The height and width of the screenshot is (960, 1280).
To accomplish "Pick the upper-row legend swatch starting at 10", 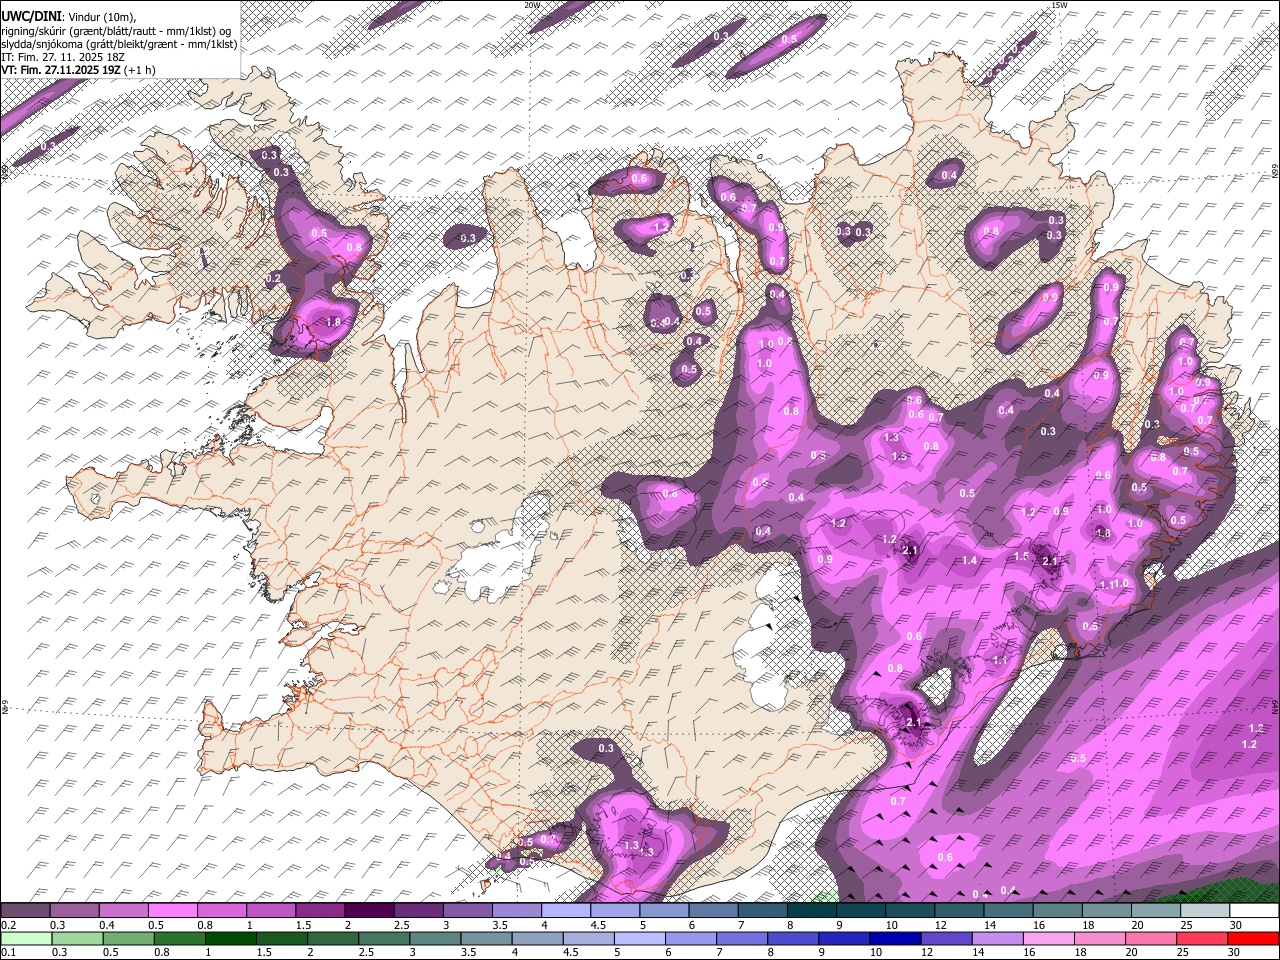I will pyautogui.click(x=908, y=911).
